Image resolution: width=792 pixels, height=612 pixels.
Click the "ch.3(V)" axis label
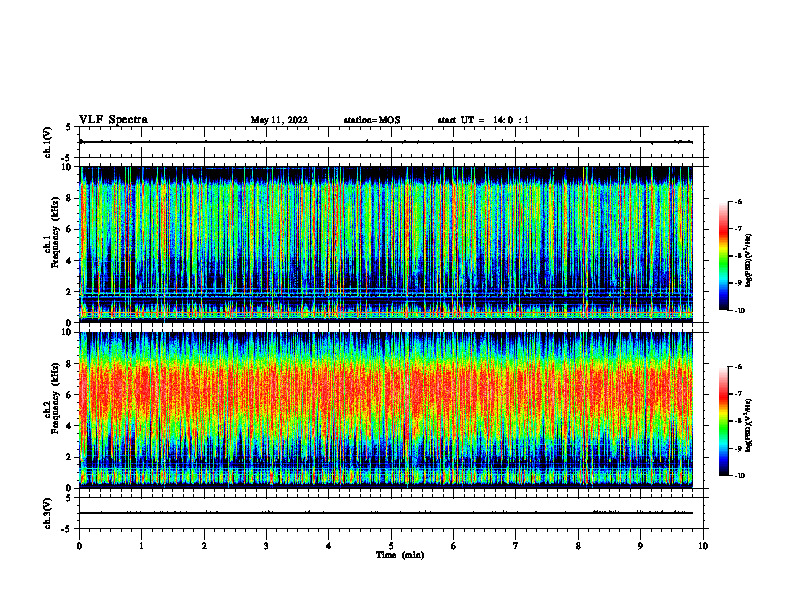pos(48,513)
